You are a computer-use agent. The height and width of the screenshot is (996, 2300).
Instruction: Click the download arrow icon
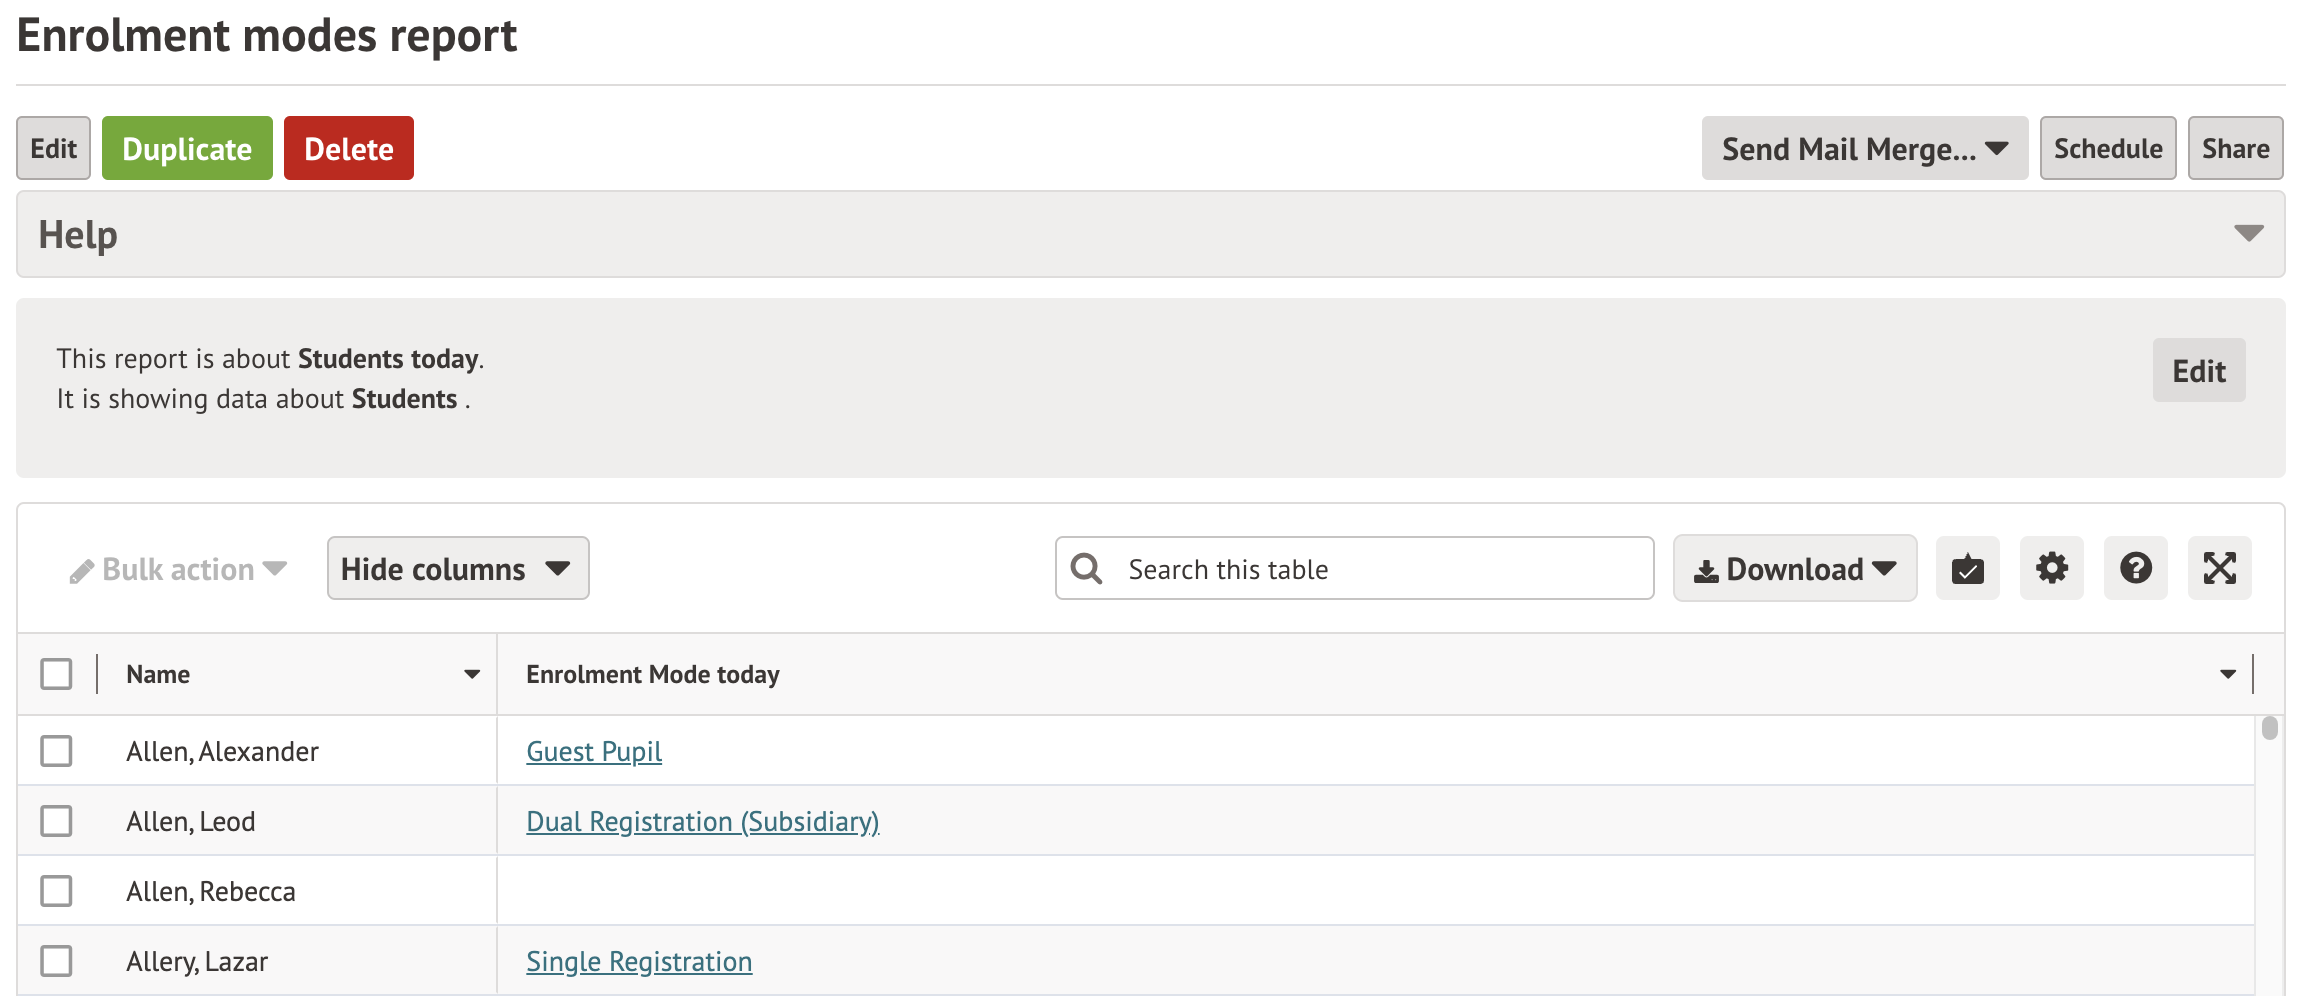(1706, 571)
